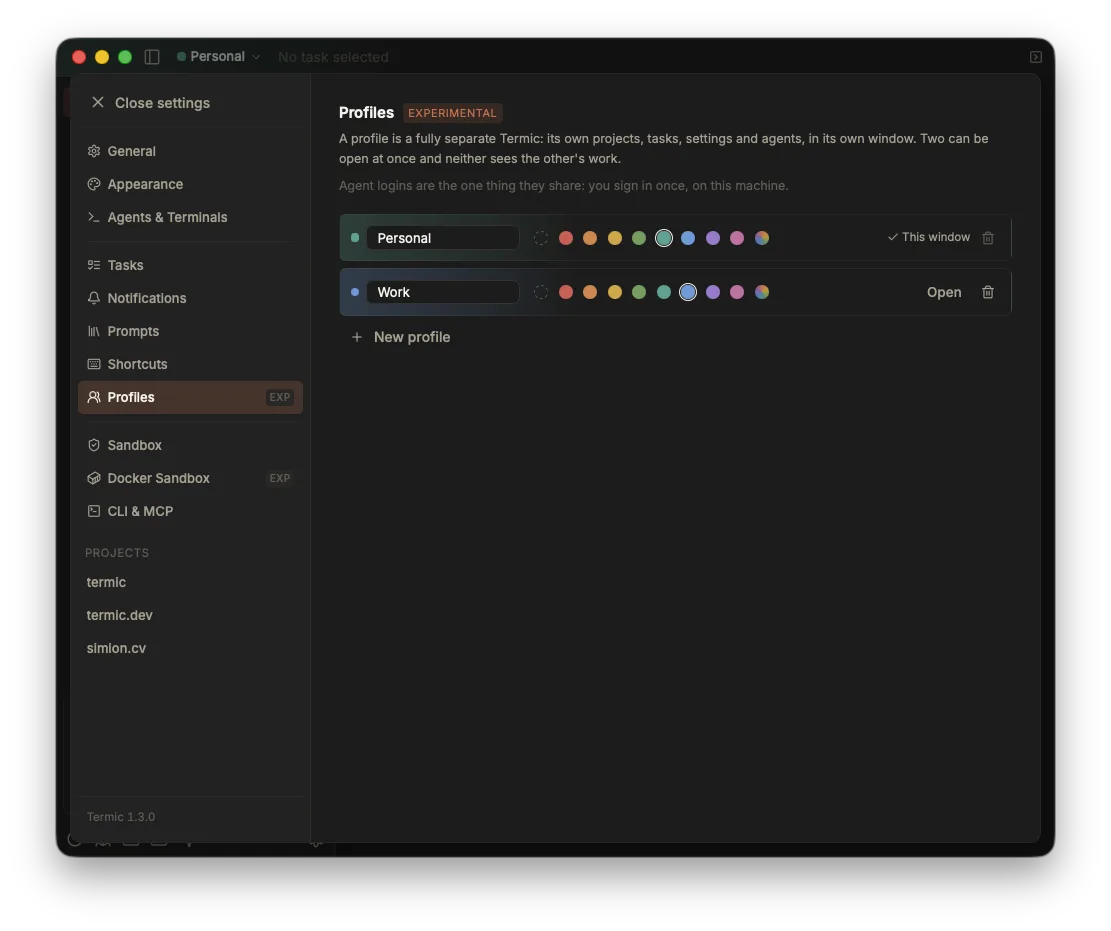Open General settings
This screenshot has height=931, width=1111.
pos(191,151)
